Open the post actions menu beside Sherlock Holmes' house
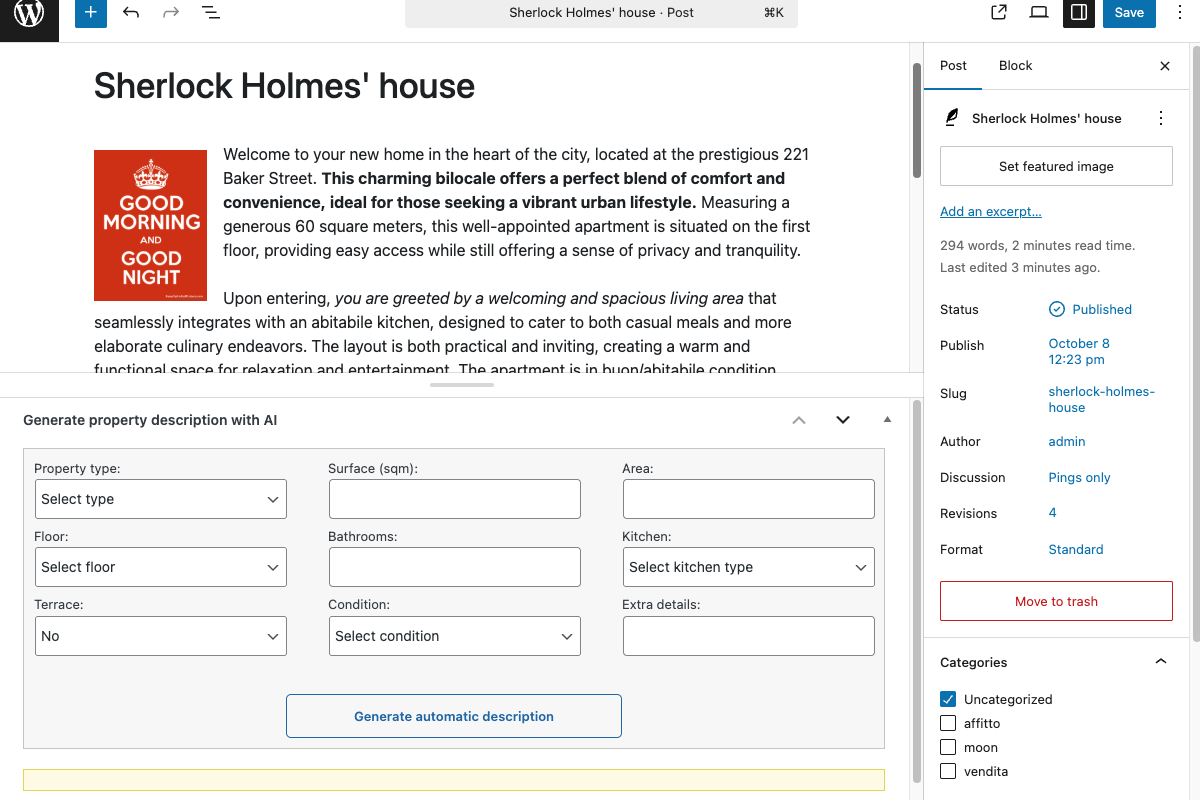The image size is (1200, 800). (1161, 118)
